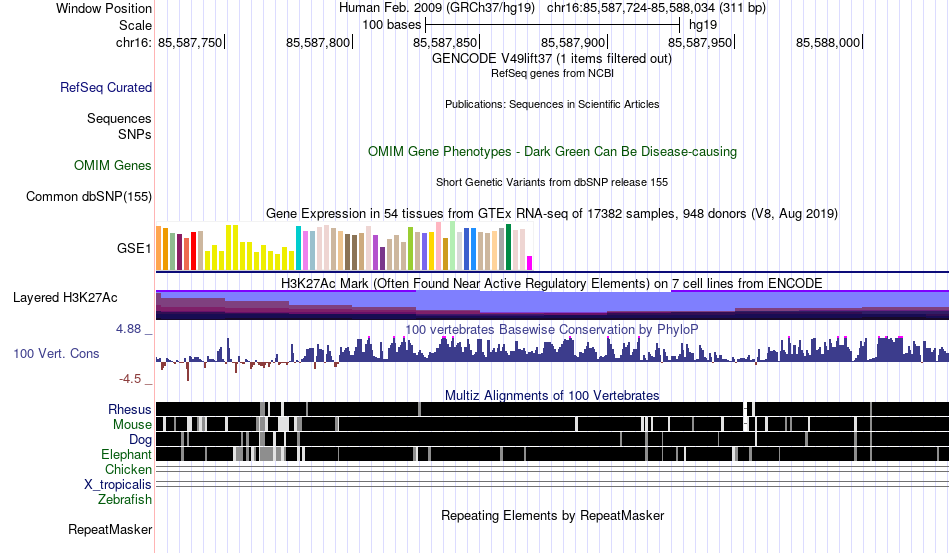Click the 85,587,800 ruler position
The width and height of the screenshot is (950, 553).
coord(318,42)
